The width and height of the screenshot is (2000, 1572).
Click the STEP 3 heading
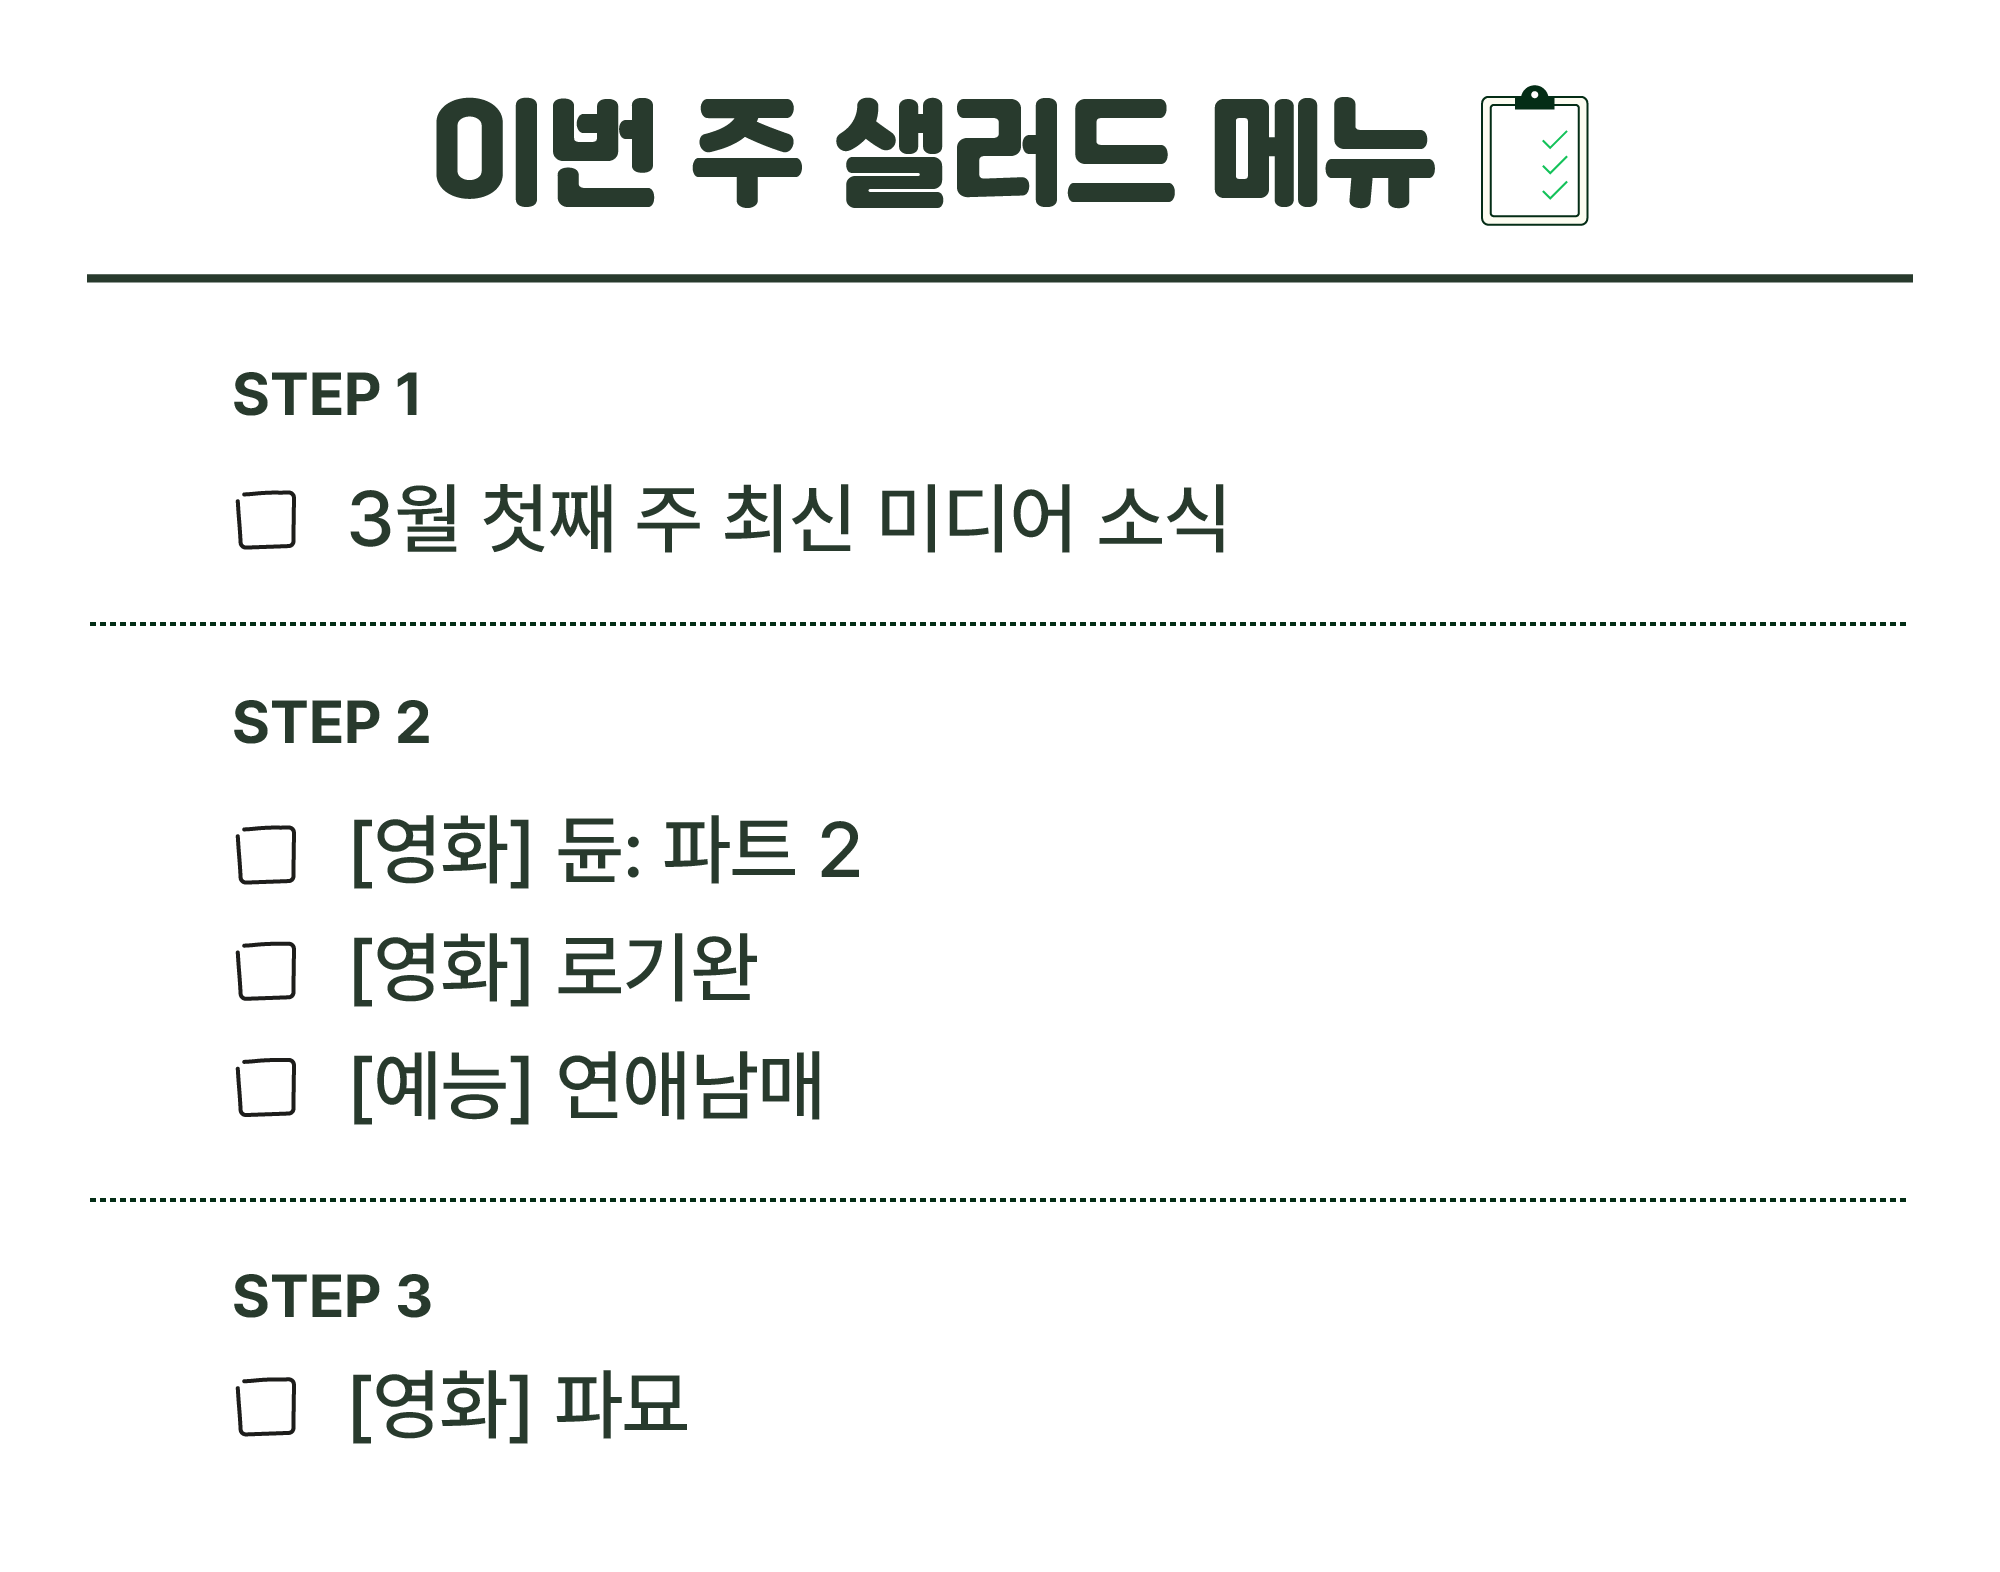tap(331, 1296)
